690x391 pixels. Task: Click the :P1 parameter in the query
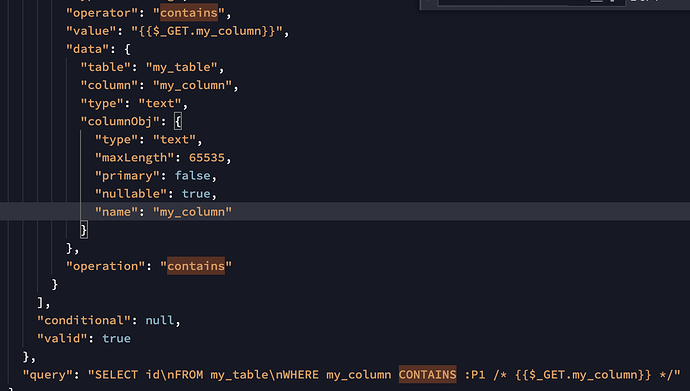[x=475, y=375]
